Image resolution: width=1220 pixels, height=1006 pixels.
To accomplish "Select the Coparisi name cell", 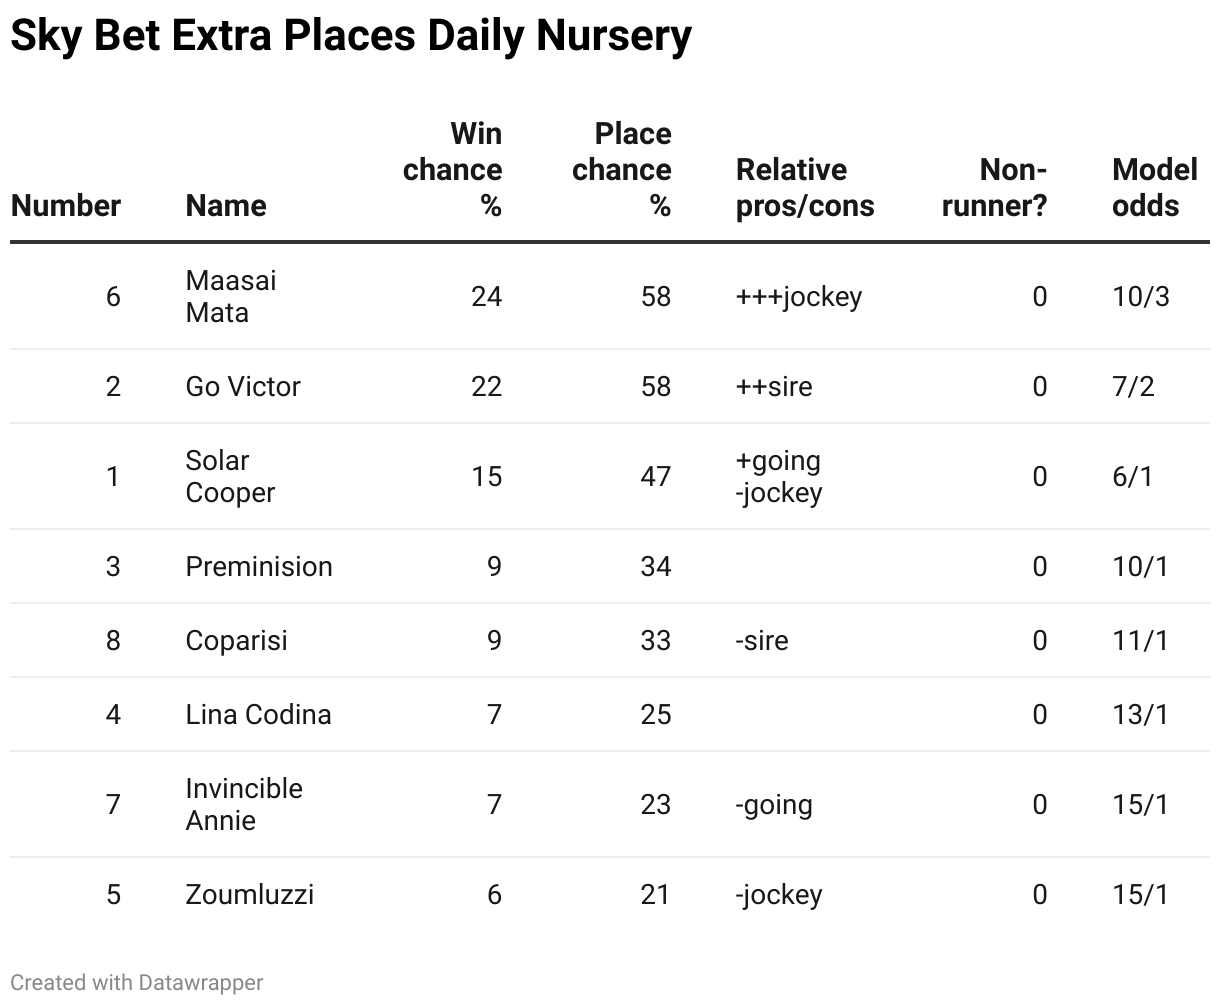I will coord(237,640).
